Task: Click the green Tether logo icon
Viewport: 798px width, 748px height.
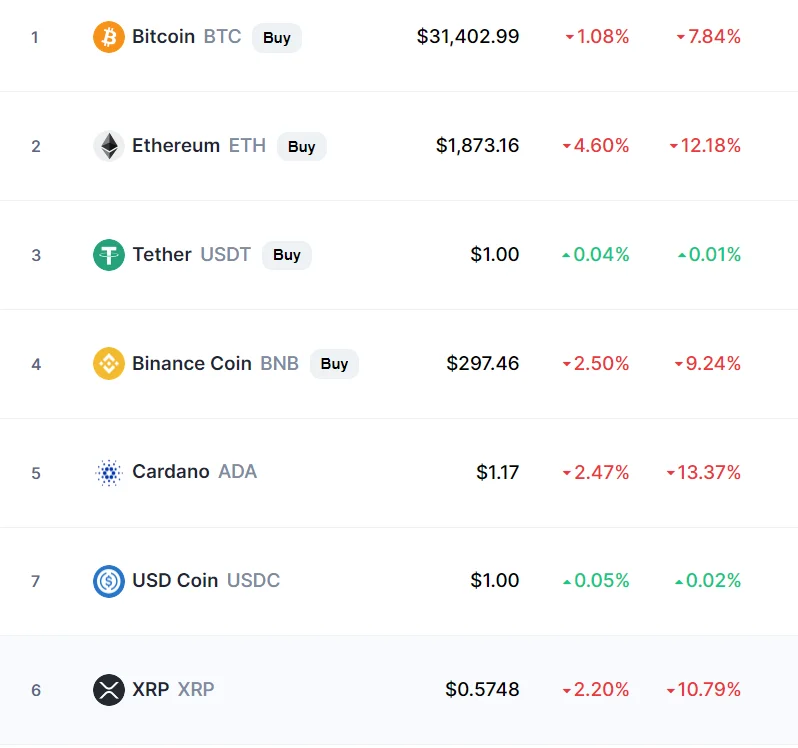Action: [109, 255]
